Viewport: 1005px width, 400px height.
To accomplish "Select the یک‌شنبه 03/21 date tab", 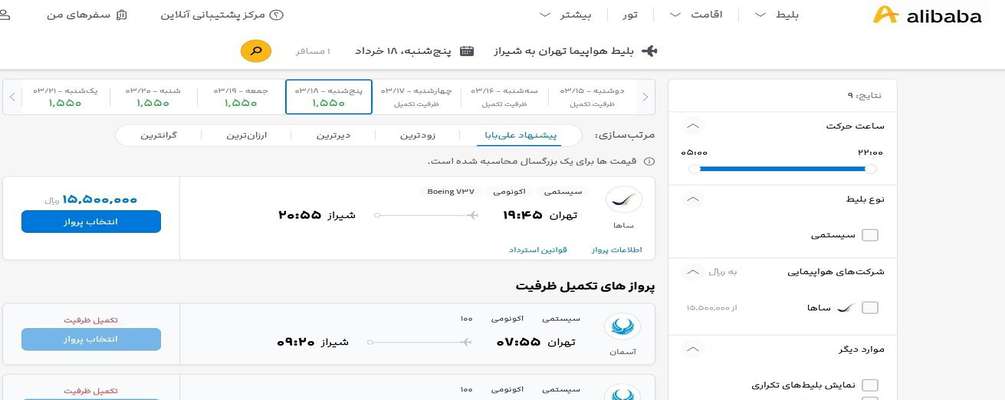I will pyautogui.click(x=65, y=97).
